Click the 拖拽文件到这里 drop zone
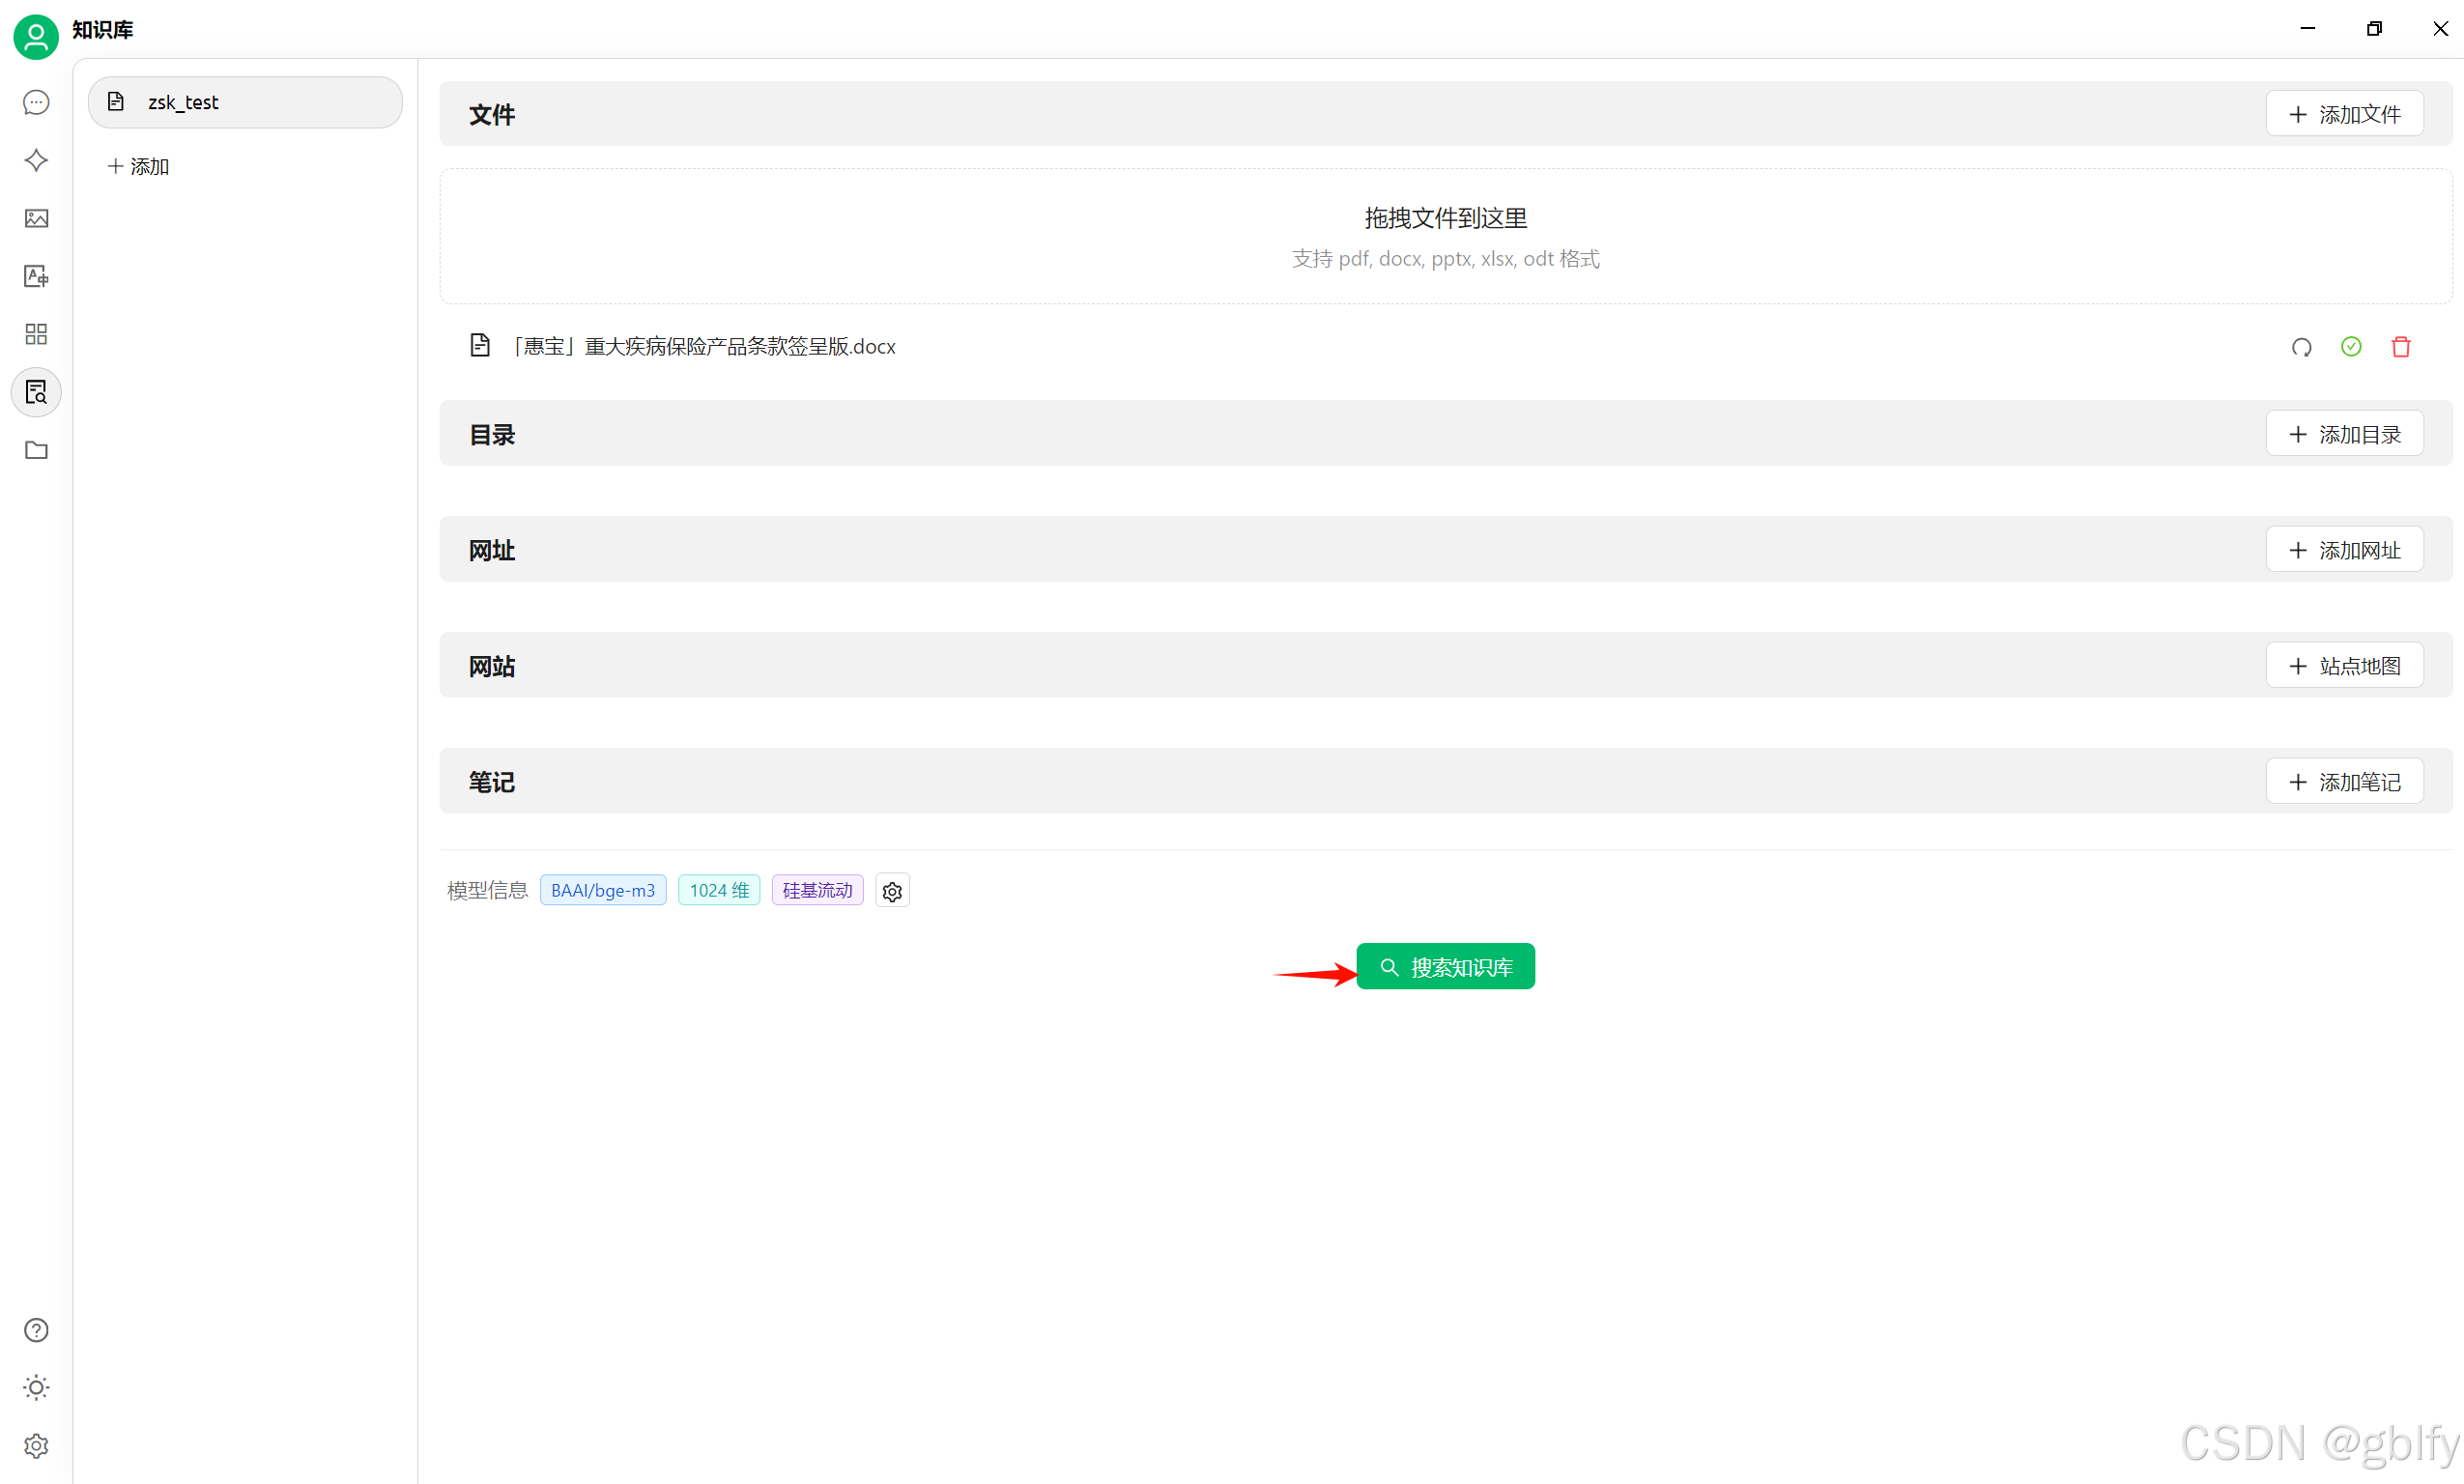Image resolution: width=2464 pixels, height=1484 pixels. coord(1445,236)
